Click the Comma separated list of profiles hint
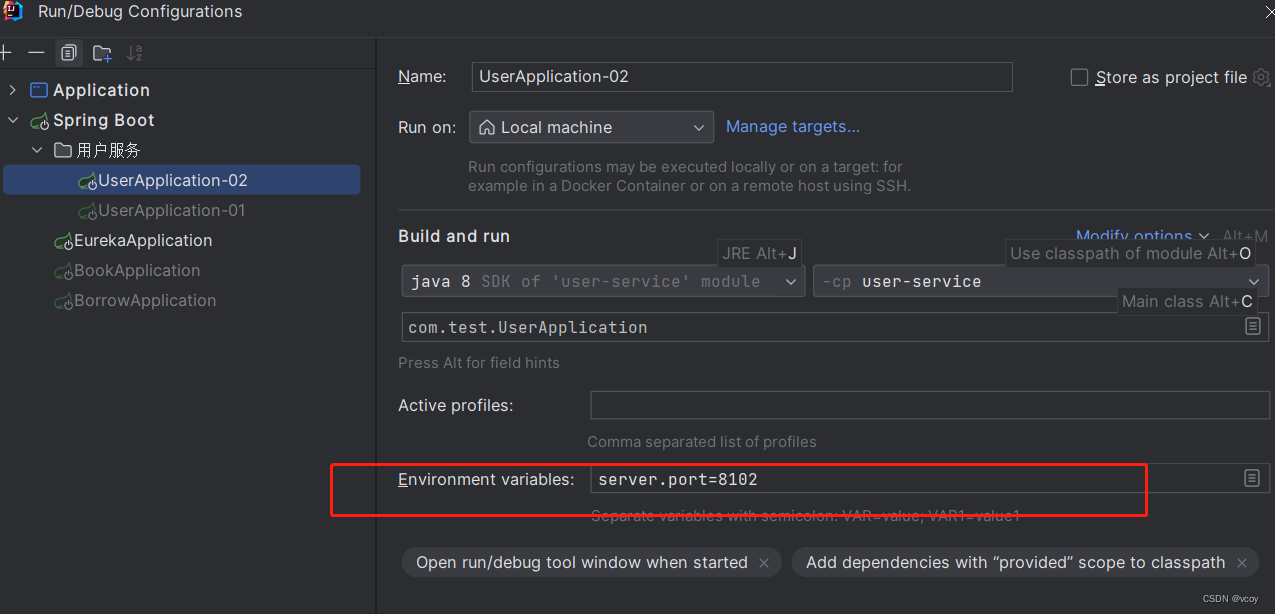The width and height of the screenshot is (1275, 614). point(702,441)
